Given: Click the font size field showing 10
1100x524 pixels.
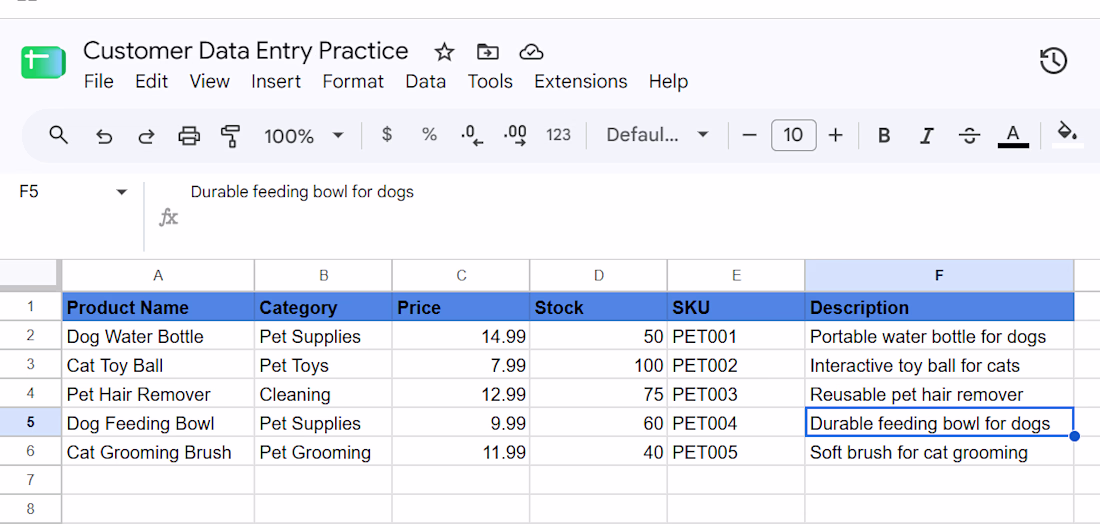Looking at the screenshot, I should click(793, 135).
